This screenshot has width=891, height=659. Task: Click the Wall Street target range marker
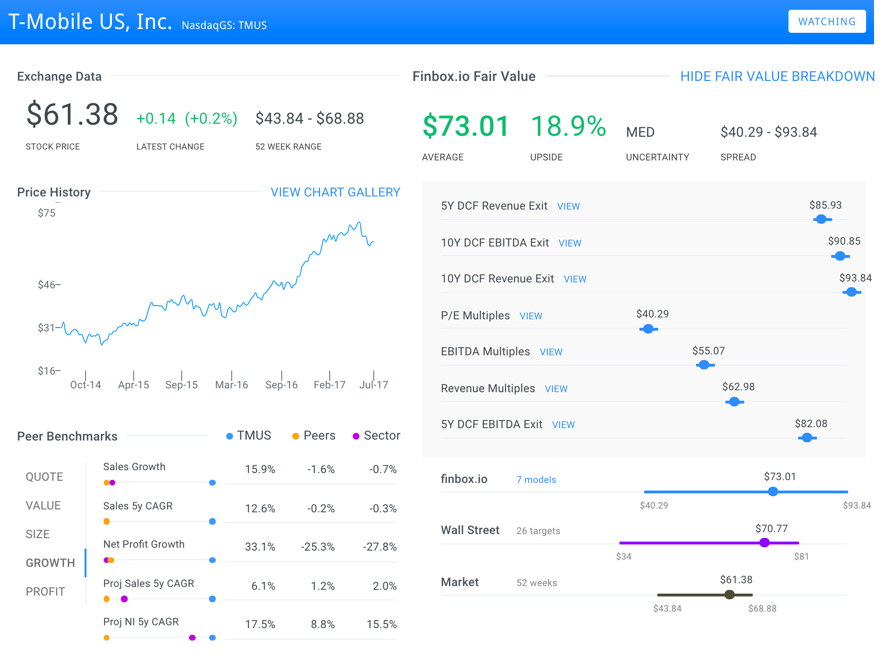765,543
